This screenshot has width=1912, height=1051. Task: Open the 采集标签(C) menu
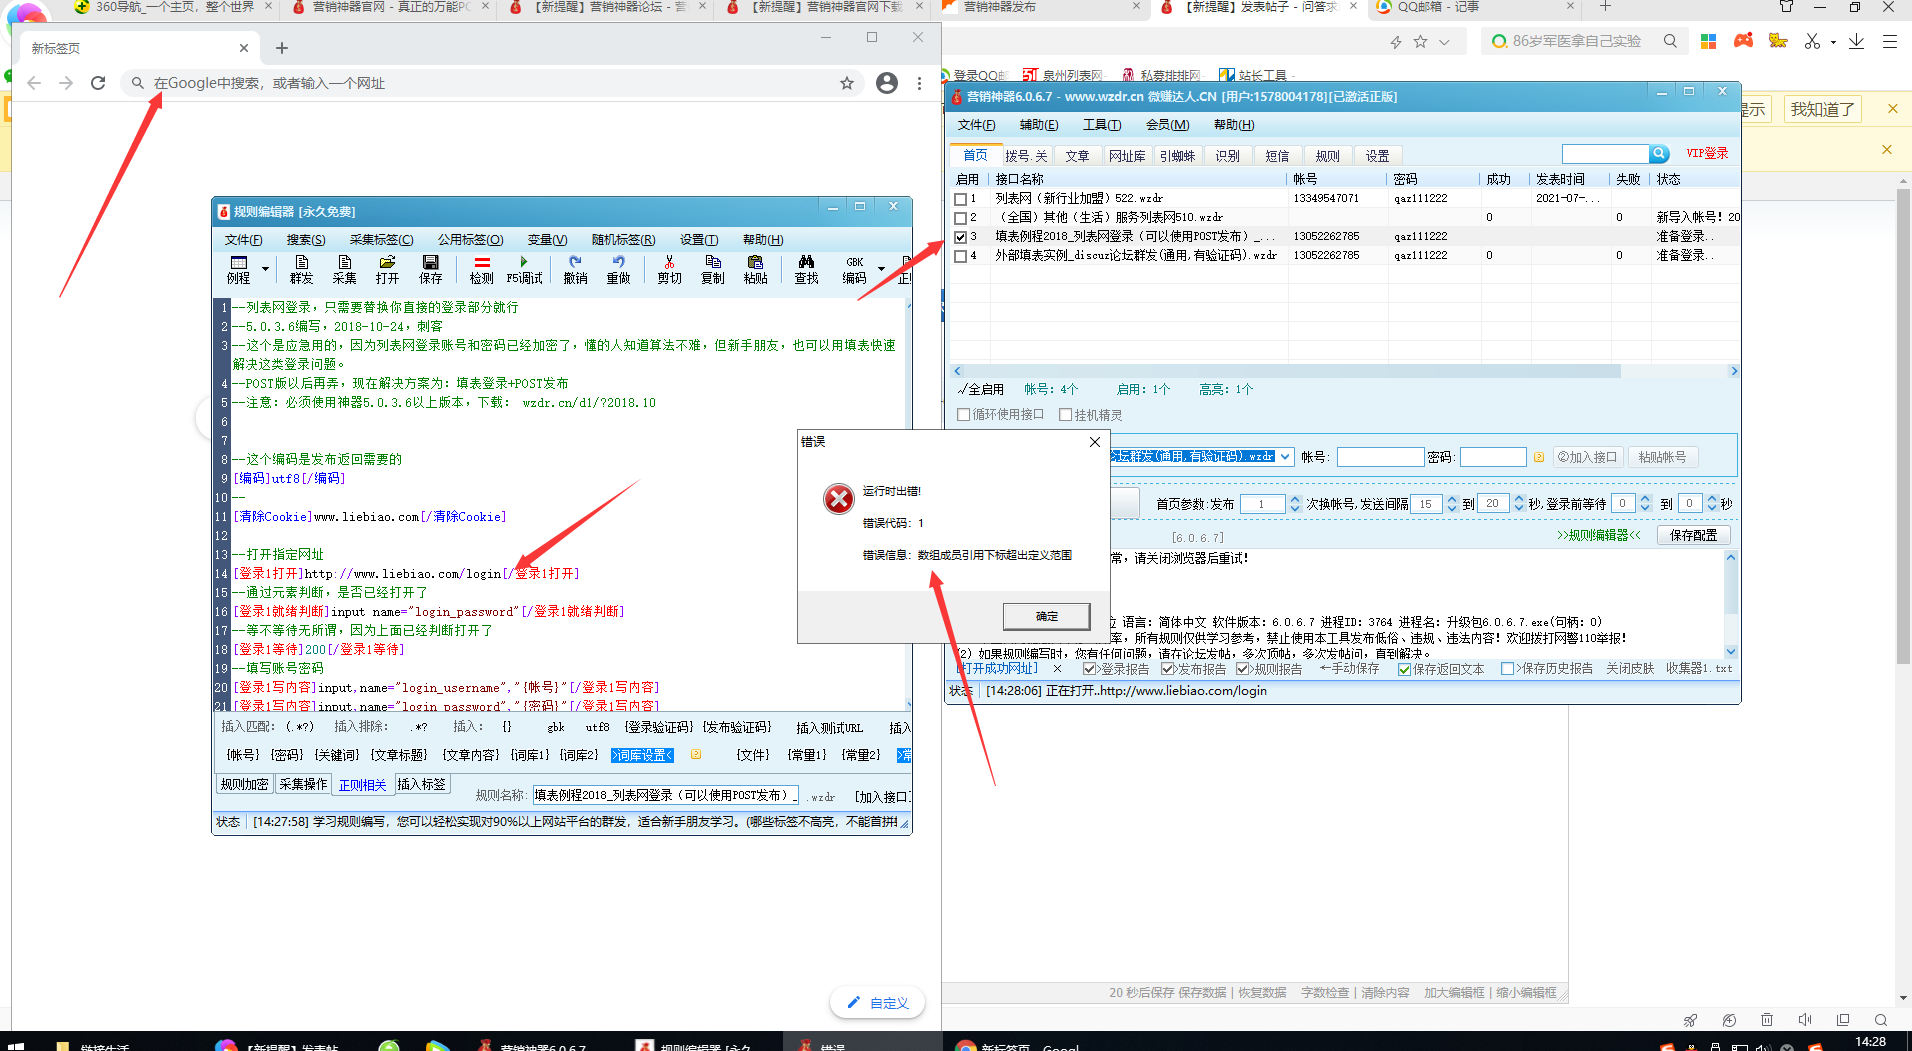pyautogui.click(x=381, y=240)
